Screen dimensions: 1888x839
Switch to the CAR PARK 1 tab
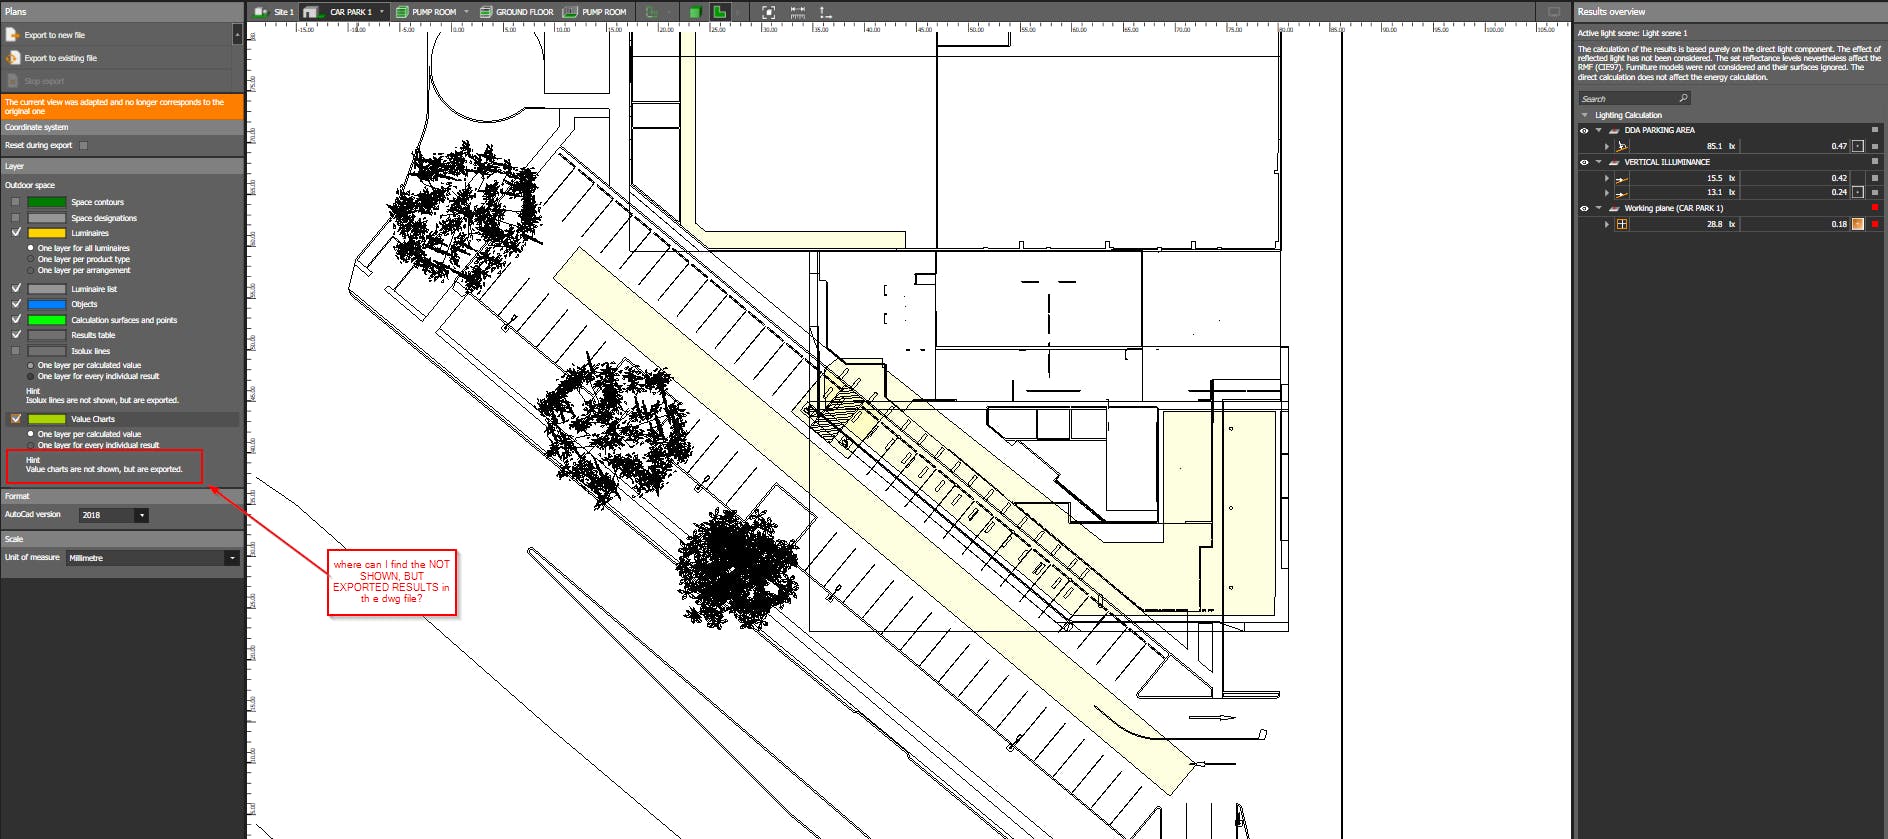click(x=344, y=12)
